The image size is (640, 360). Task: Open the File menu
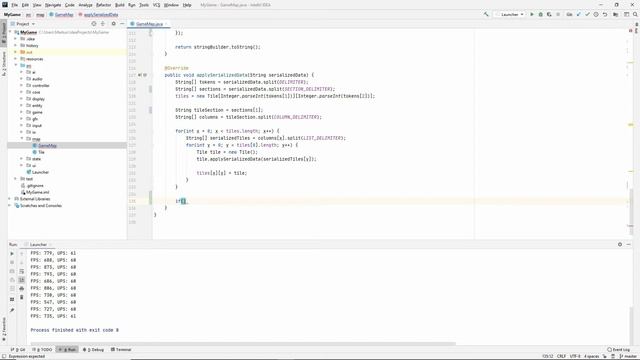pos(15,5)
